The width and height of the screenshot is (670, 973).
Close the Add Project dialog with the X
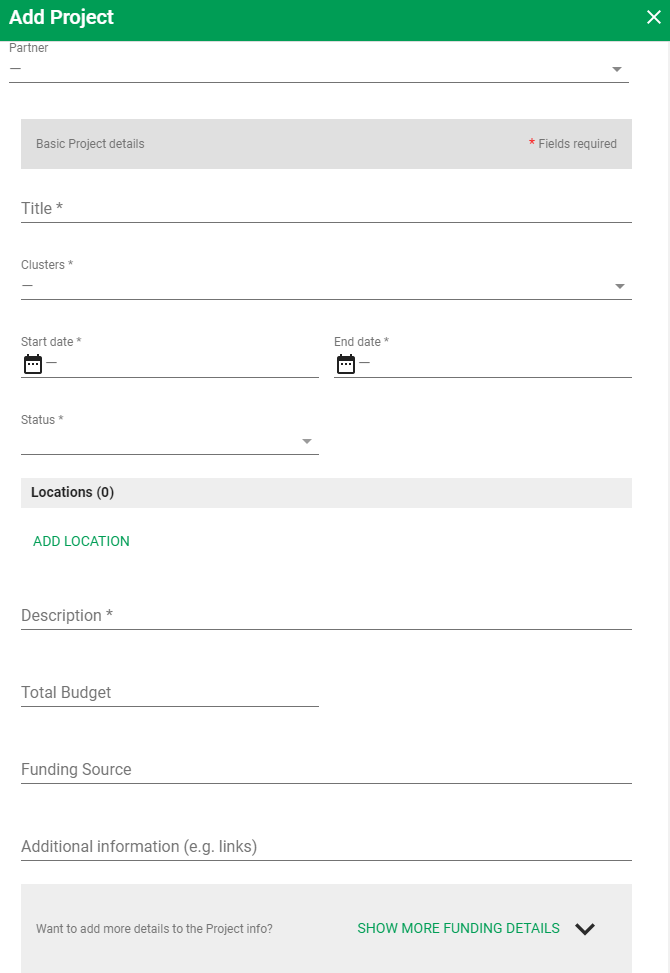point(654,18)
